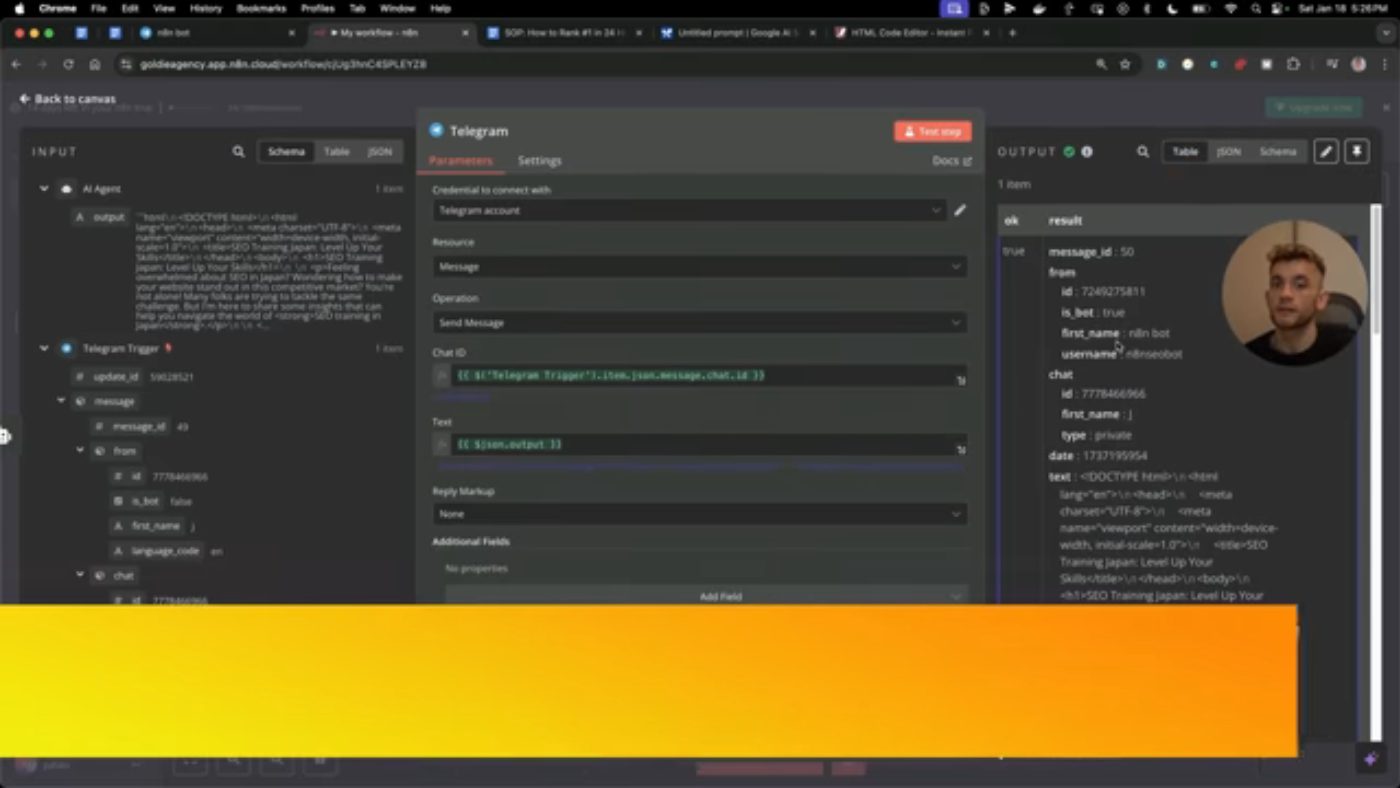This screenshot has height=788, width=1400.
Task: Collapse the message node in input tree
Action: point(61,401)
